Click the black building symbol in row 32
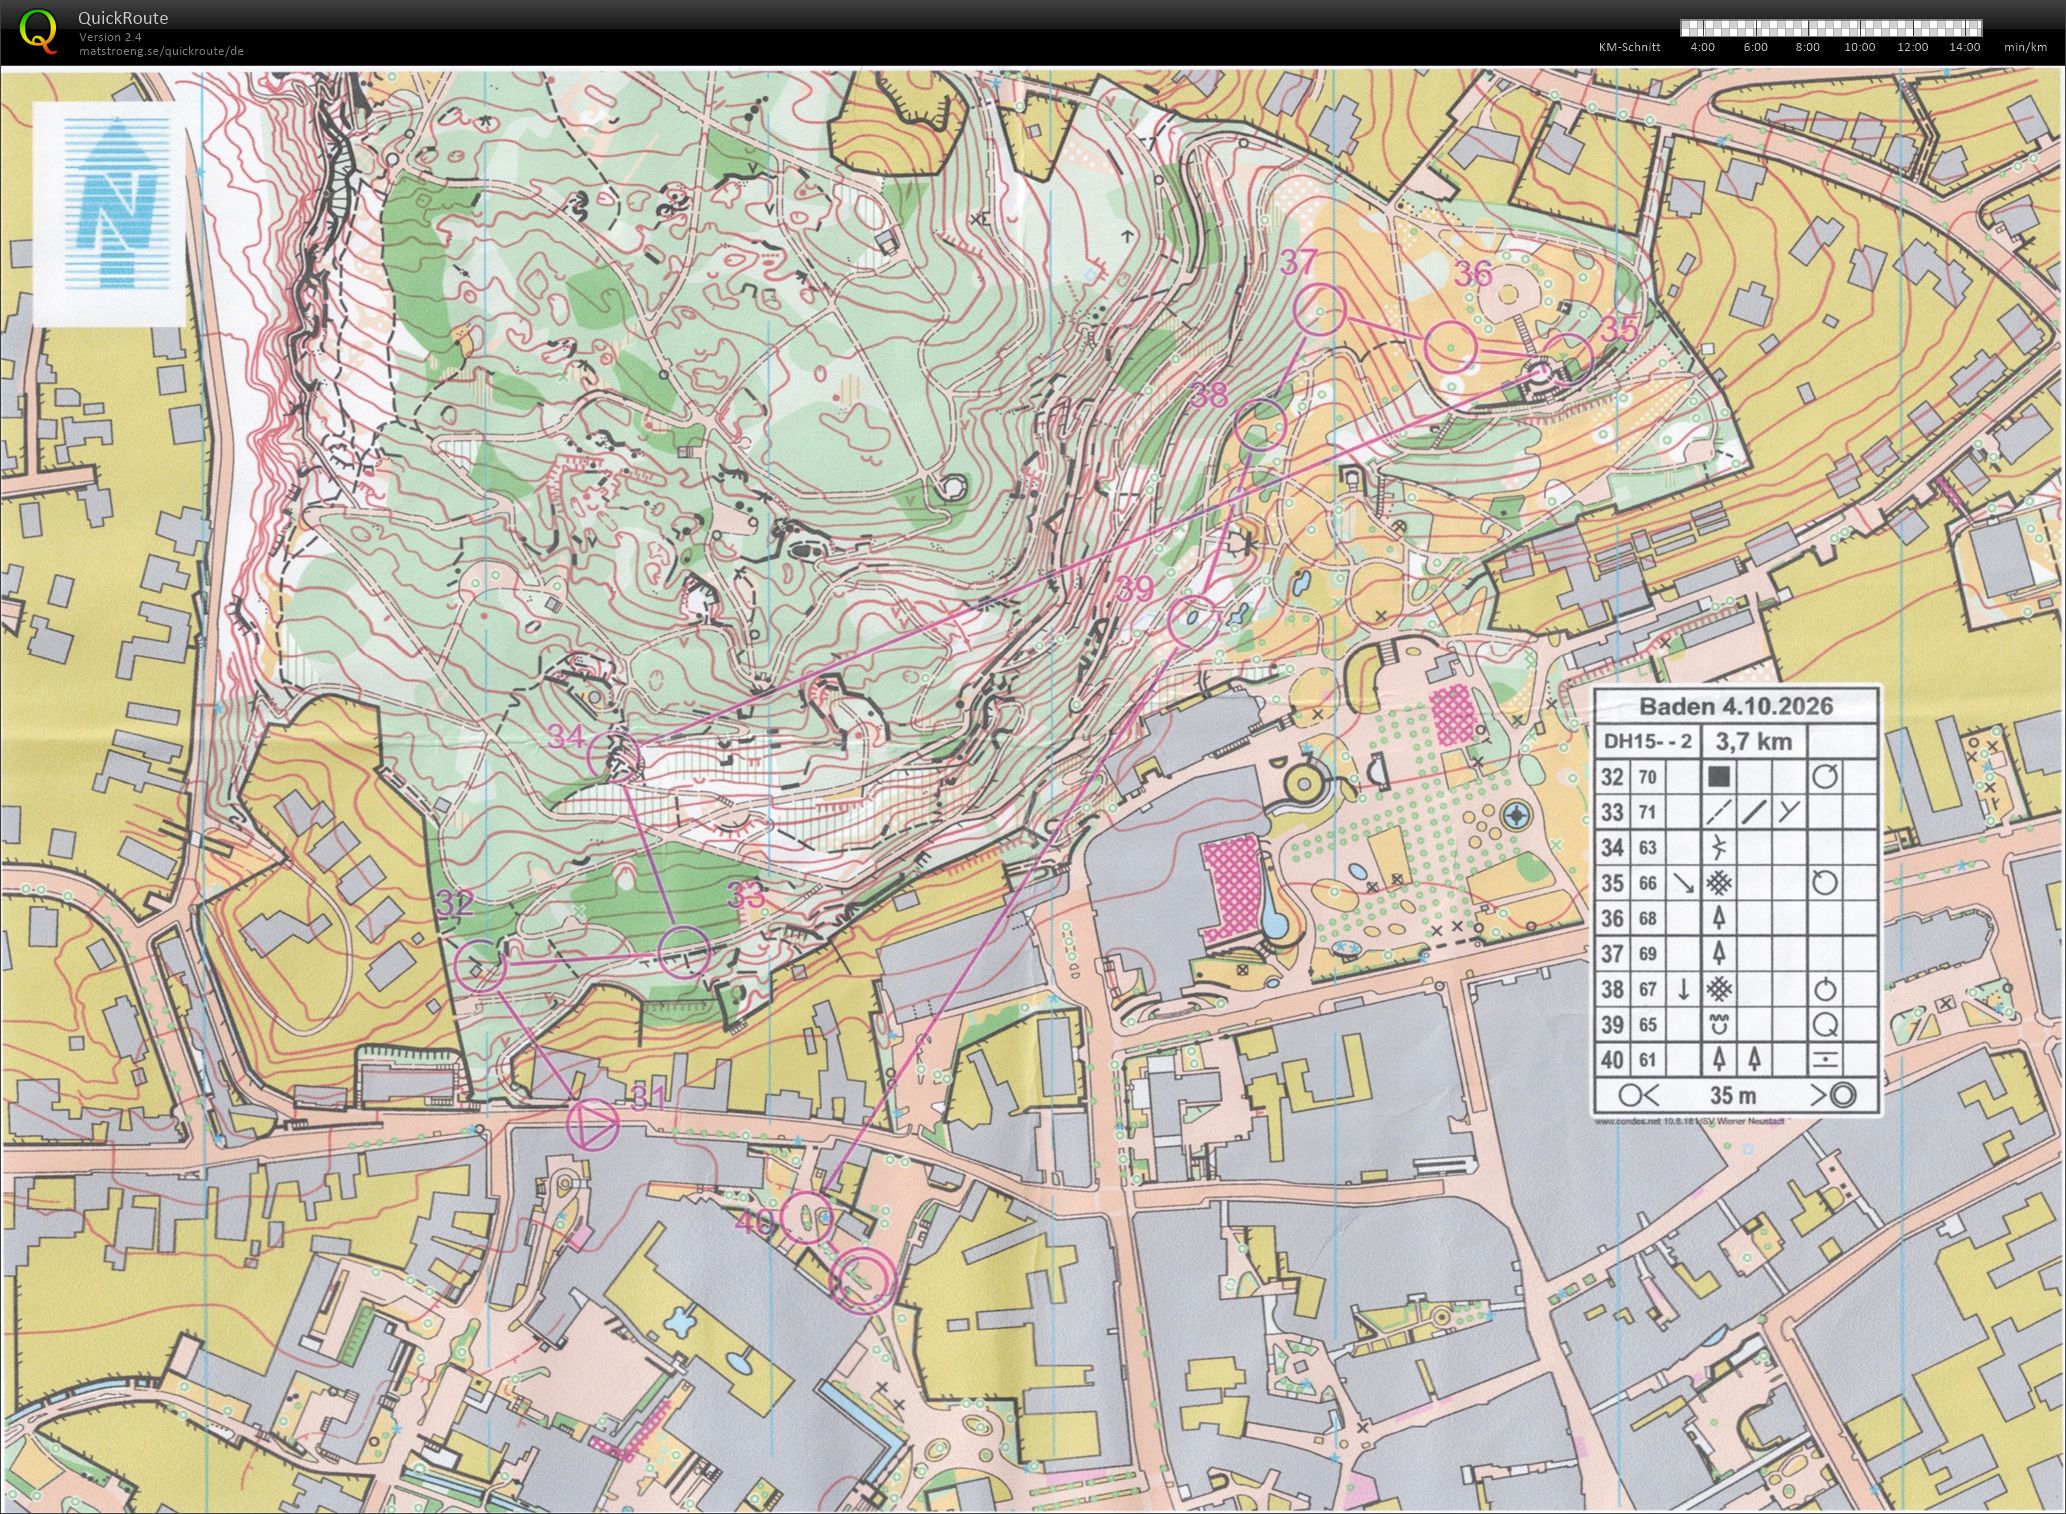This screenshot has width=2066, height=1514. point(1719,777)
